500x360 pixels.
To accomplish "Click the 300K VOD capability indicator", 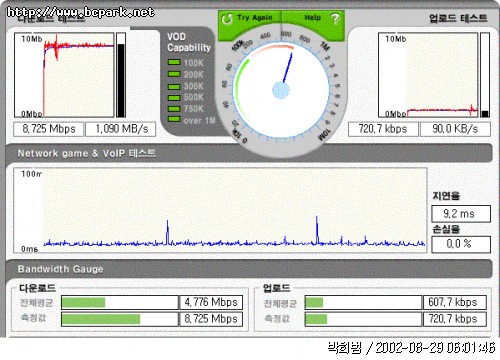I will (x=174, y=87).
